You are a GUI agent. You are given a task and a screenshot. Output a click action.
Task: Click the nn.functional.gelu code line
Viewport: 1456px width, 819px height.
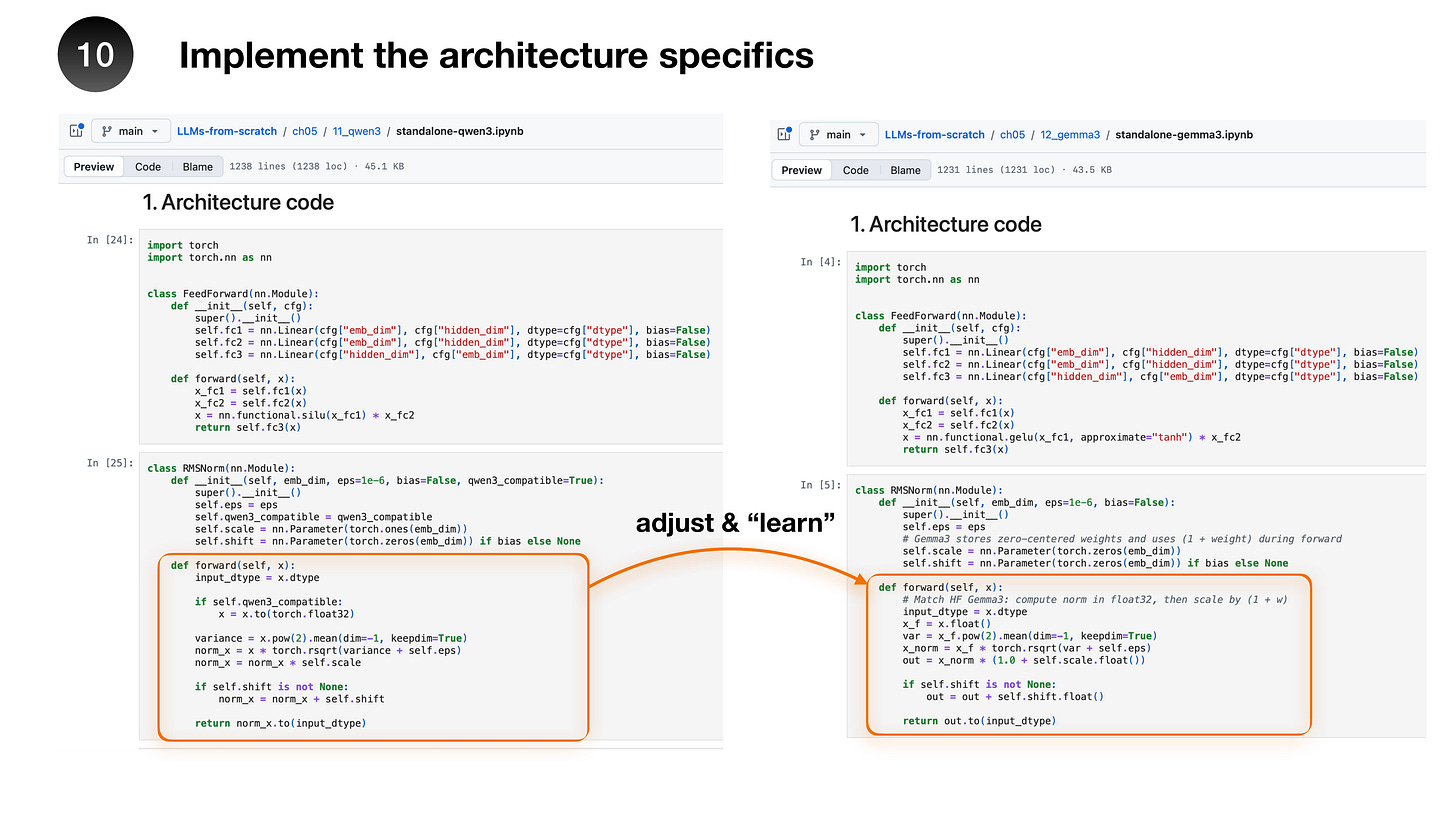point(1071,437)
